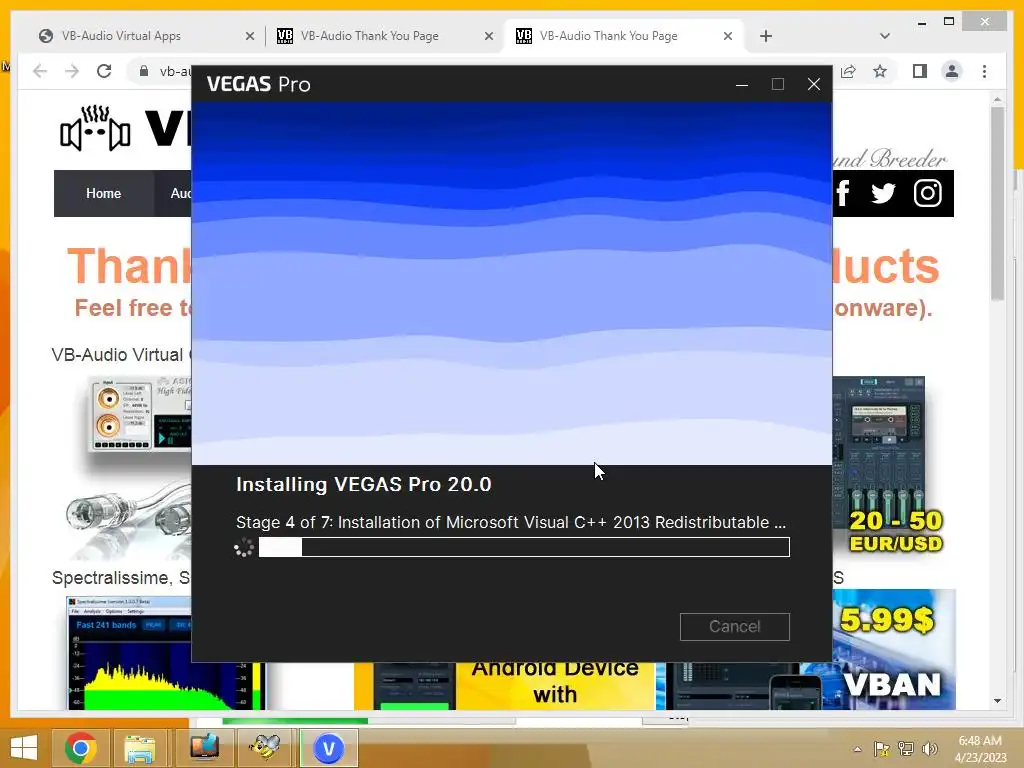
Task: Open clock showing 6:48 AM
Action: click(980, 749)
